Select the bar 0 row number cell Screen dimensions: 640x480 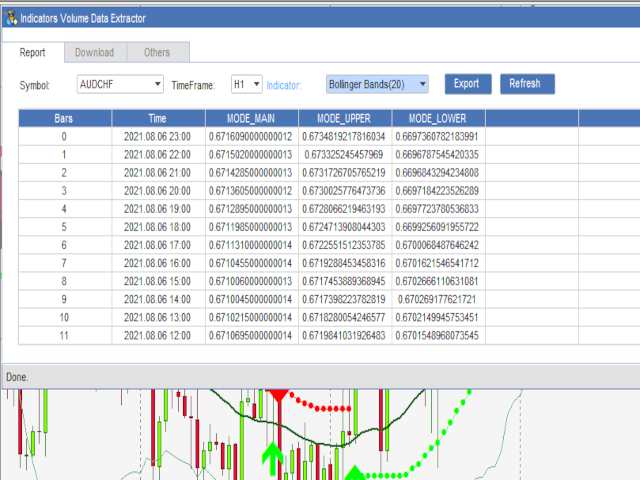tap(65, 136)
